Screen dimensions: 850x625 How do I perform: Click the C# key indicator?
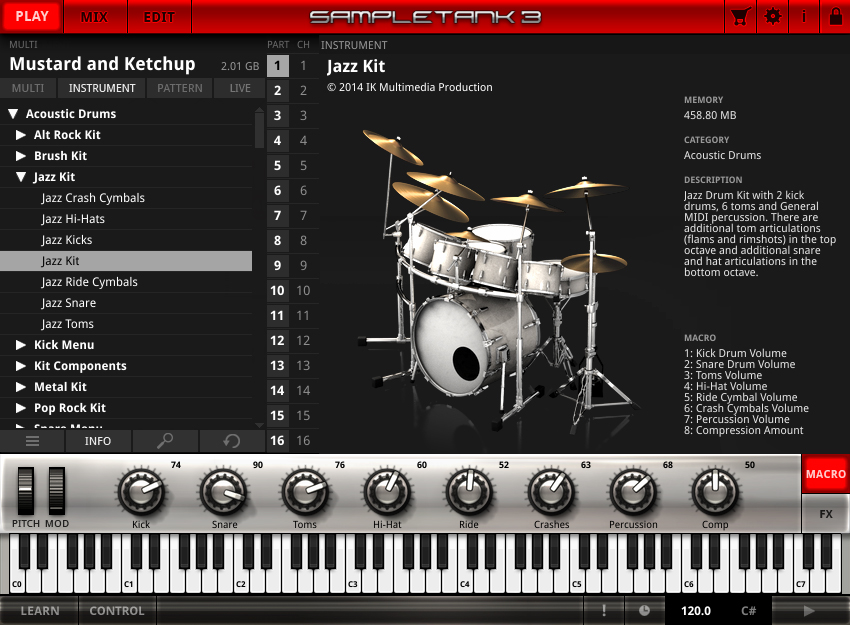click(x=748, y=610)
